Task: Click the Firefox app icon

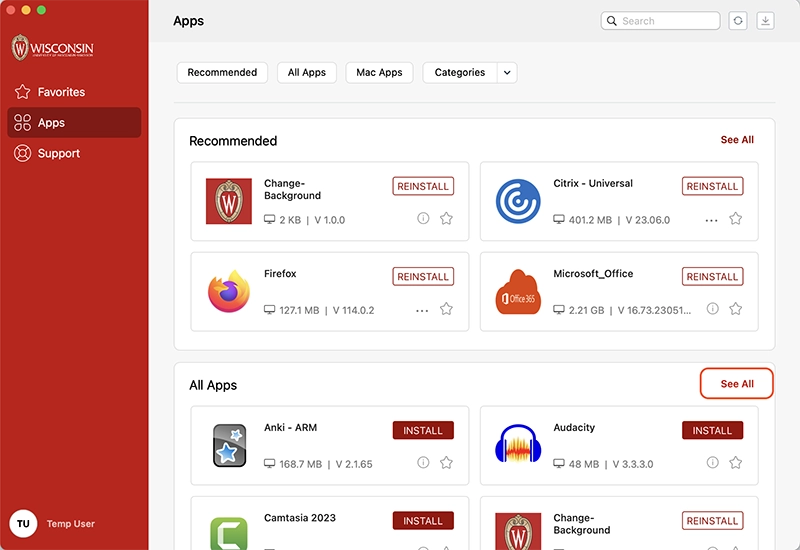Action: (229, 291)
